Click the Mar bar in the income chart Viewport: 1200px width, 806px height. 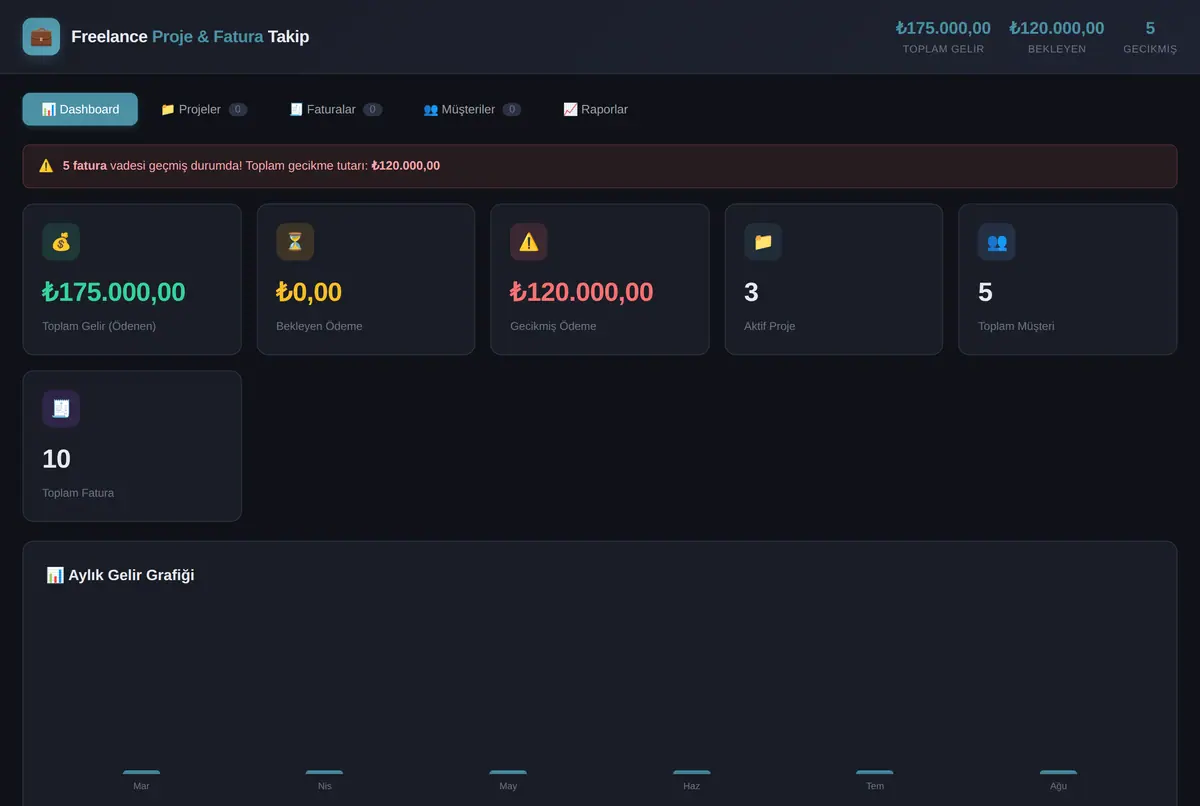141,772
